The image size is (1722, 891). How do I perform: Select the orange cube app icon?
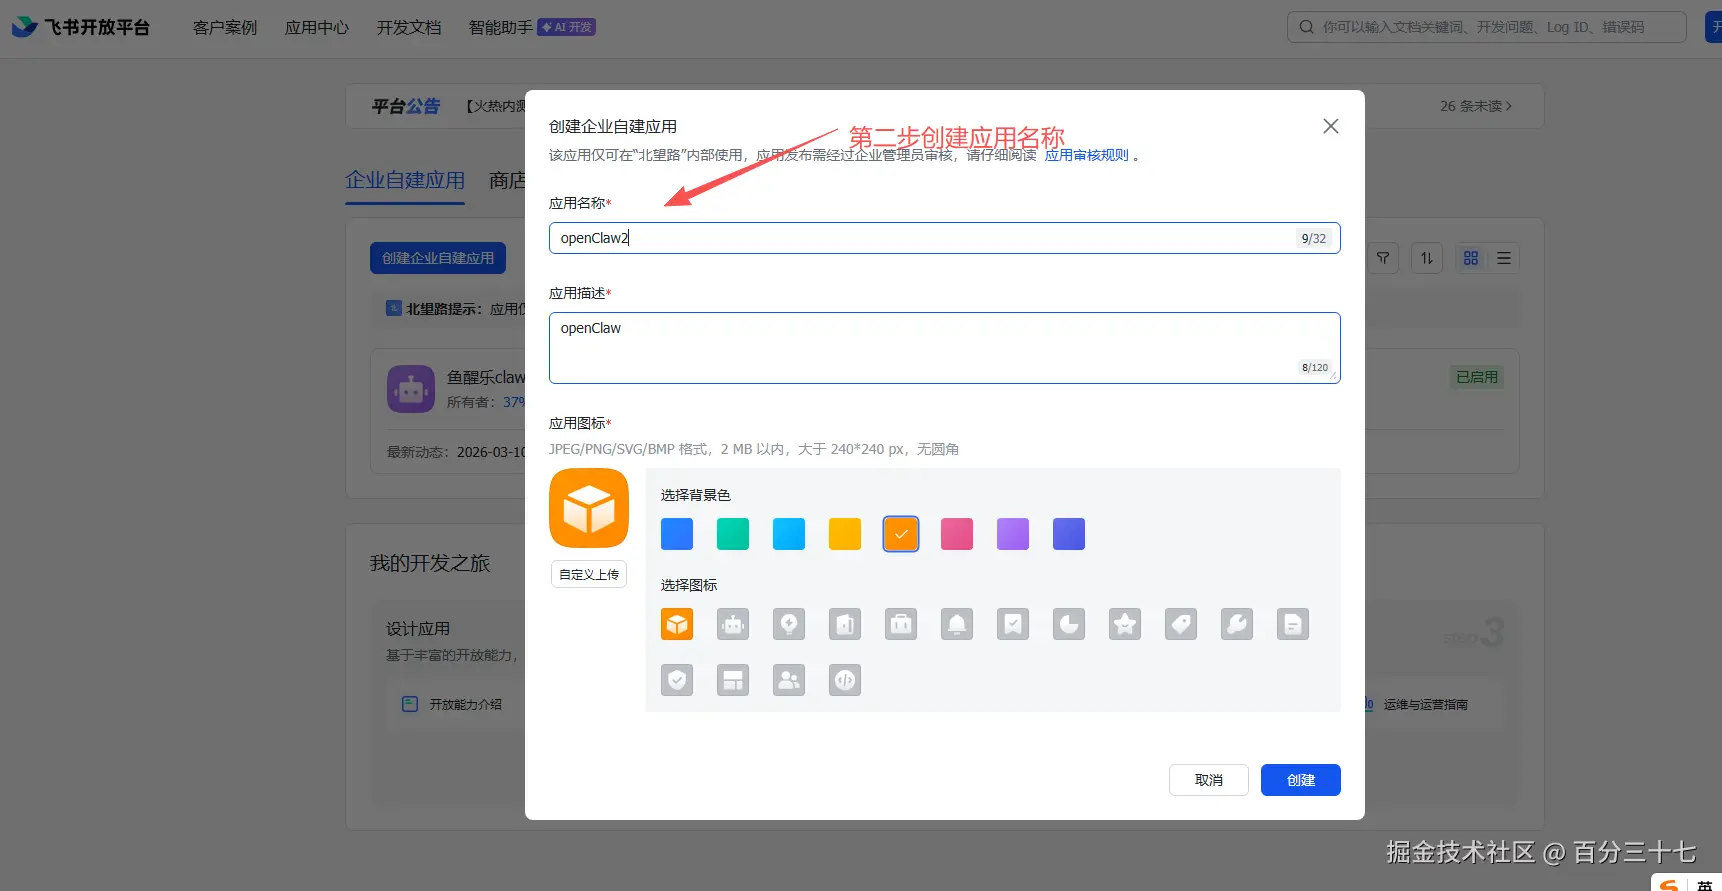tap(677, 624)
